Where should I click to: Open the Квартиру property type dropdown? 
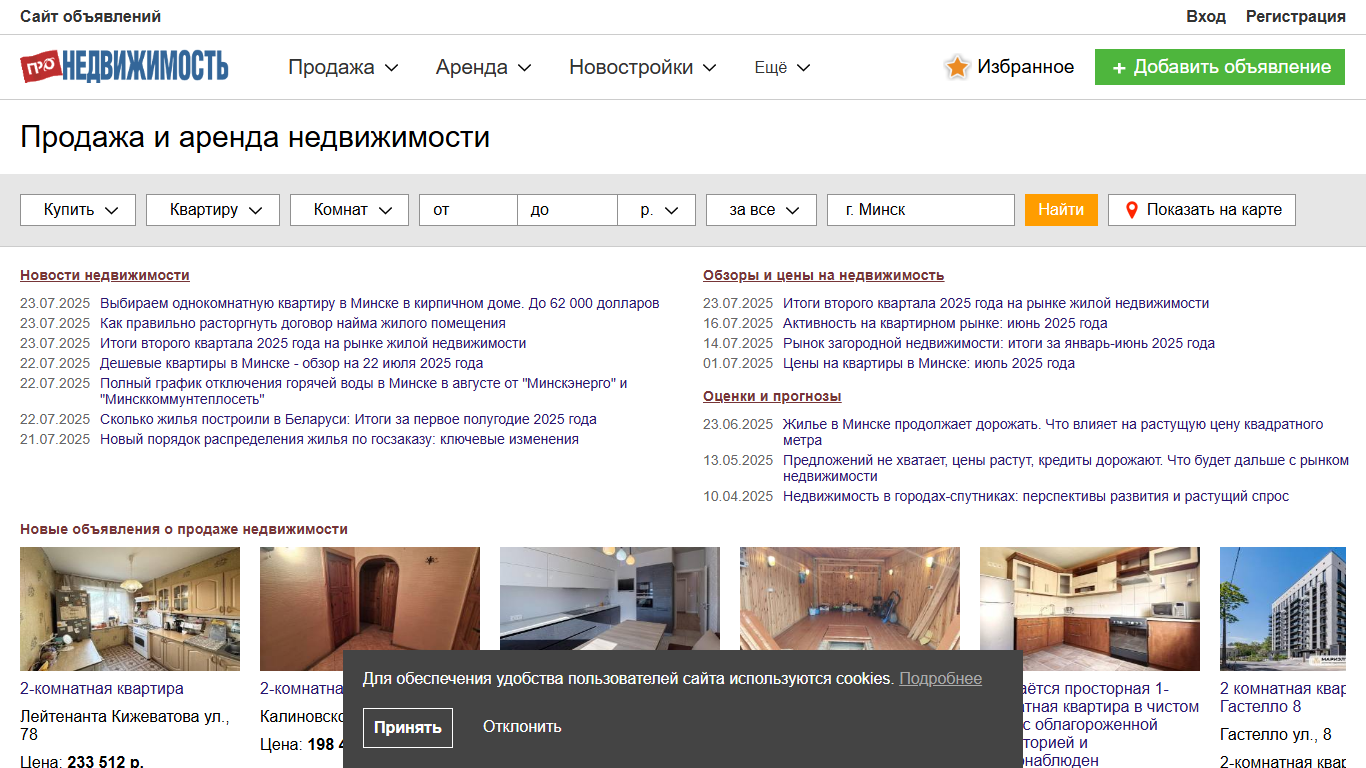coord(213,210)
